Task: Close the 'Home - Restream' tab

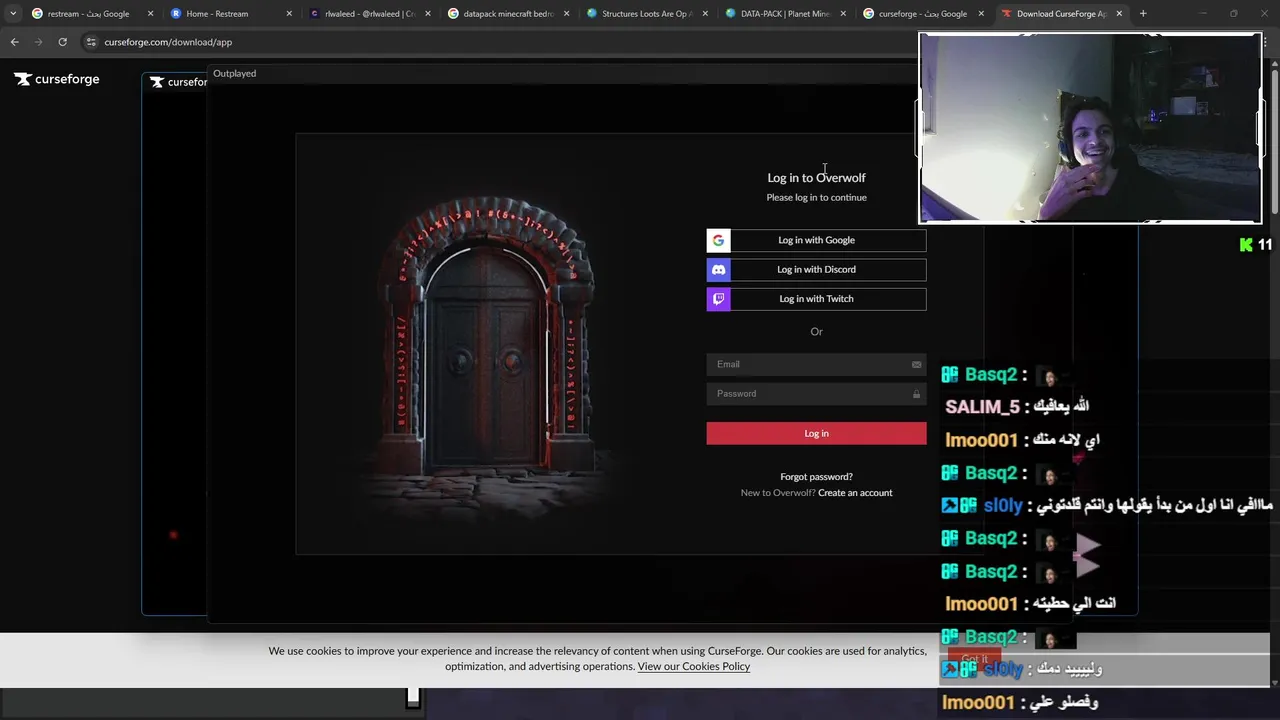Action: click(x=289, y=14)
